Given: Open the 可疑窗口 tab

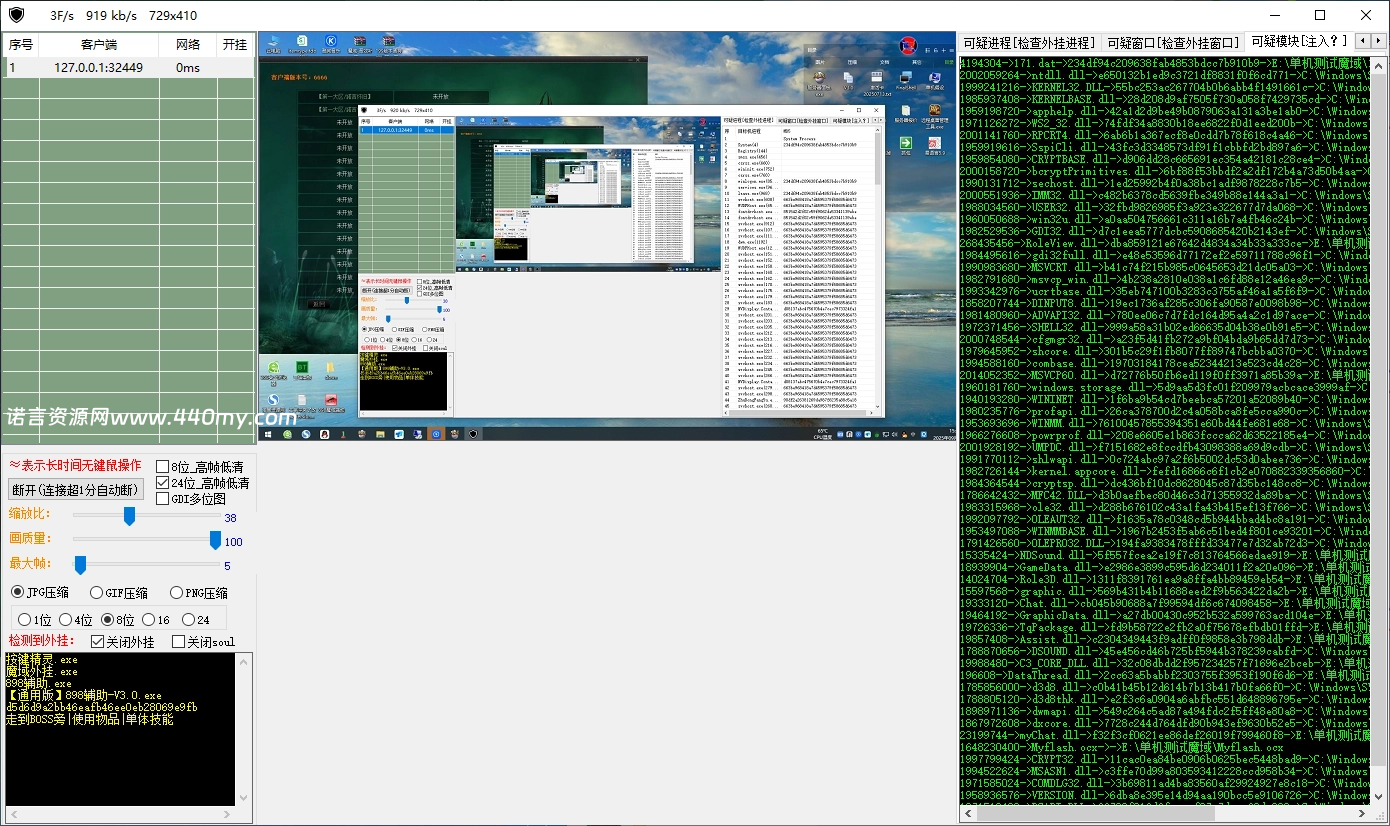Looking at the screenshot, I should click(x=1173, y=42).
